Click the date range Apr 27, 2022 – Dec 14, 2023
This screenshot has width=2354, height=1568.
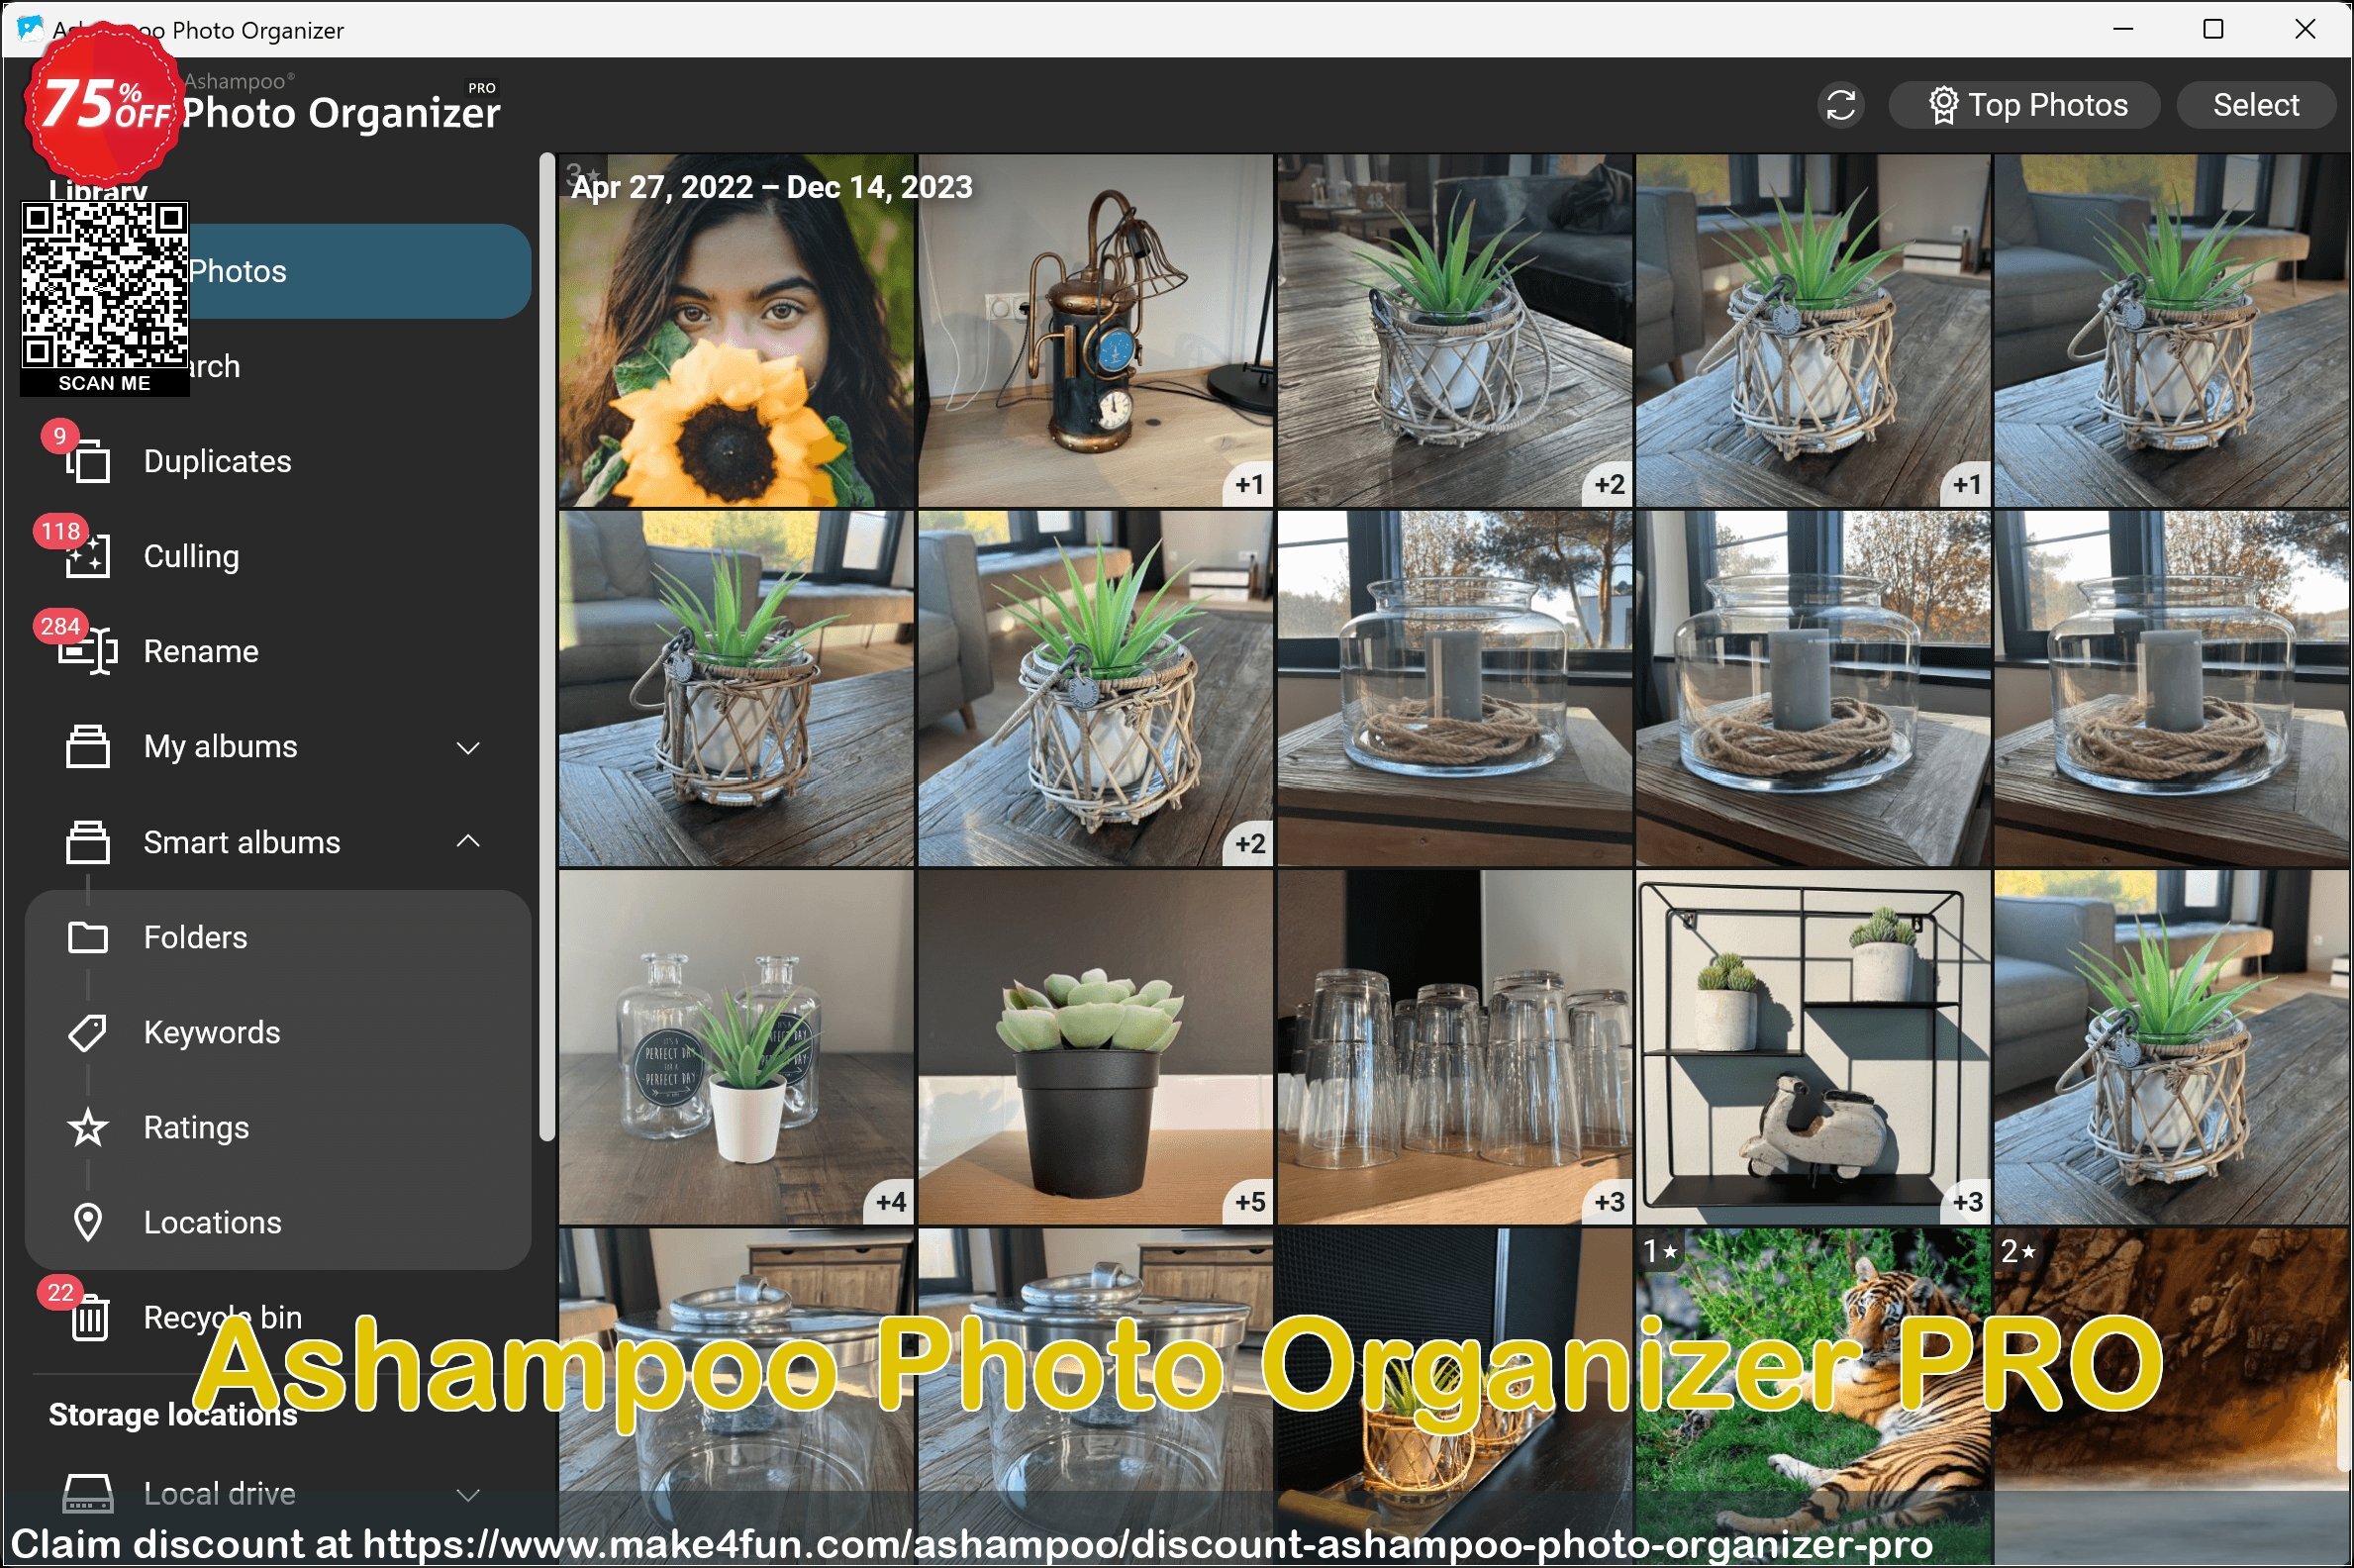[x=771, y=187]
